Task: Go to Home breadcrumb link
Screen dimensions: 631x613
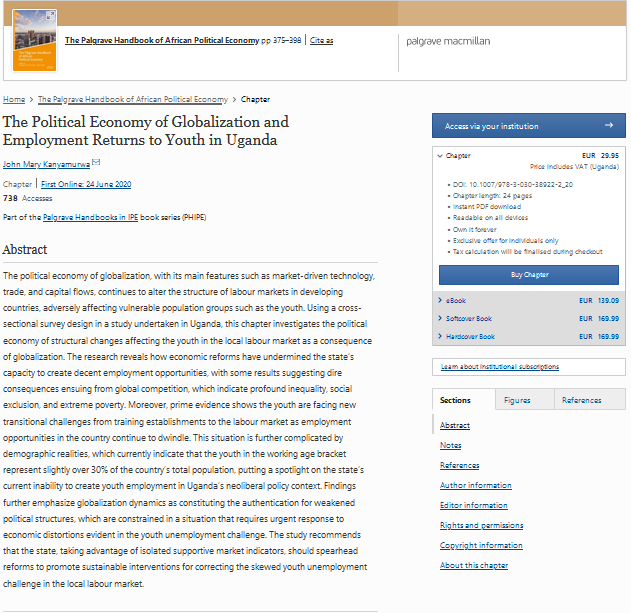Action: click(14, 100)
